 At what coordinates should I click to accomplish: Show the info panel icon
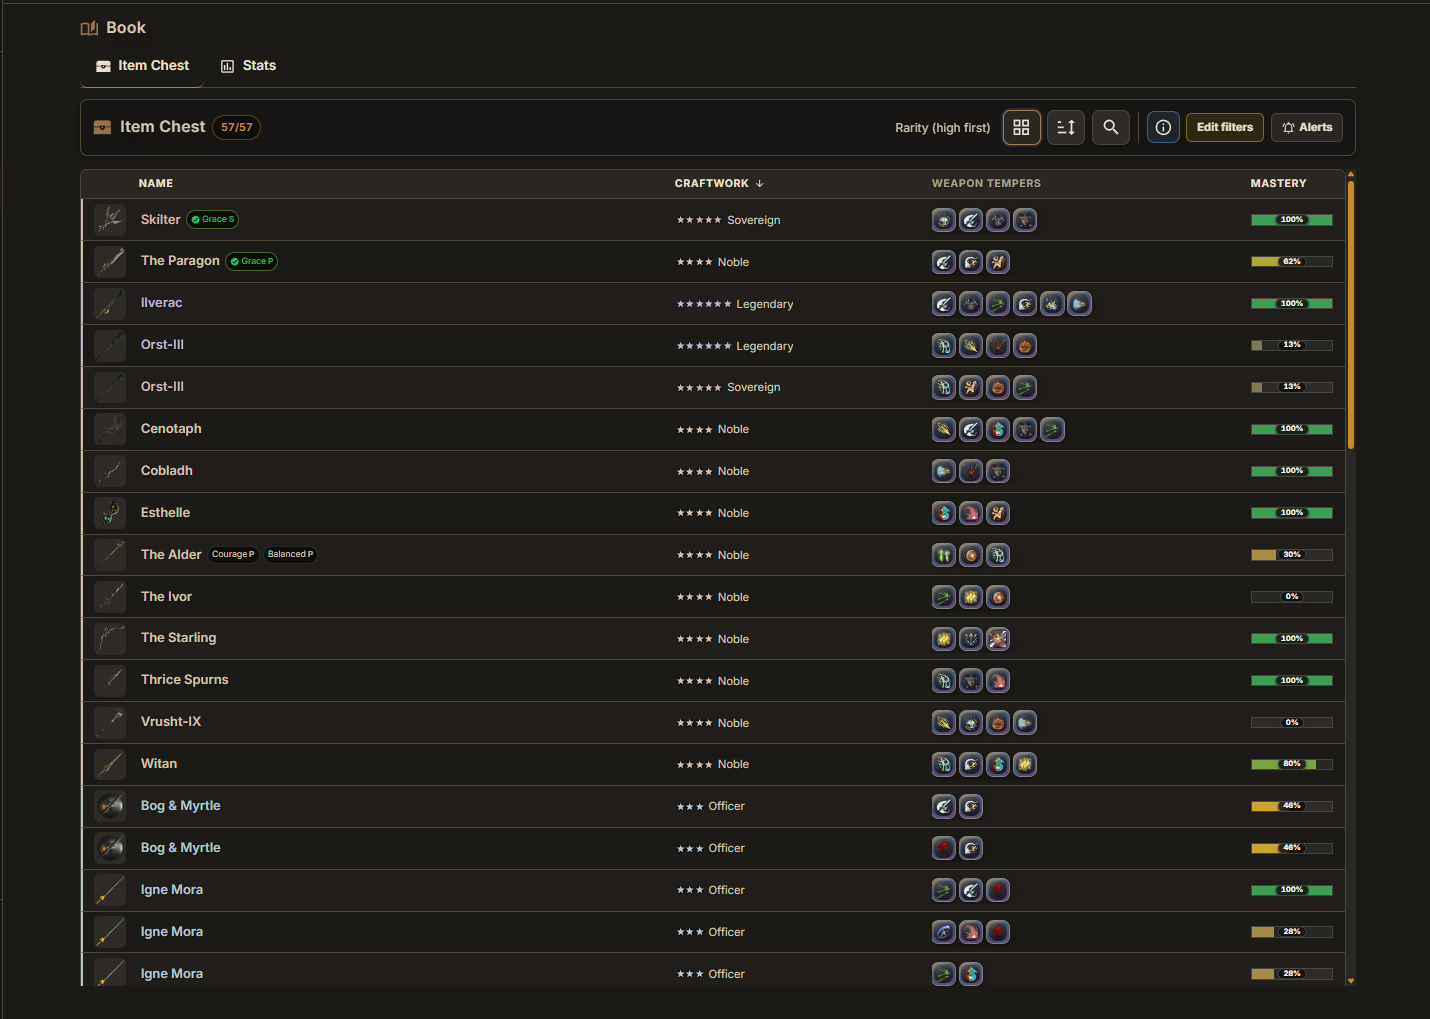1163,127
